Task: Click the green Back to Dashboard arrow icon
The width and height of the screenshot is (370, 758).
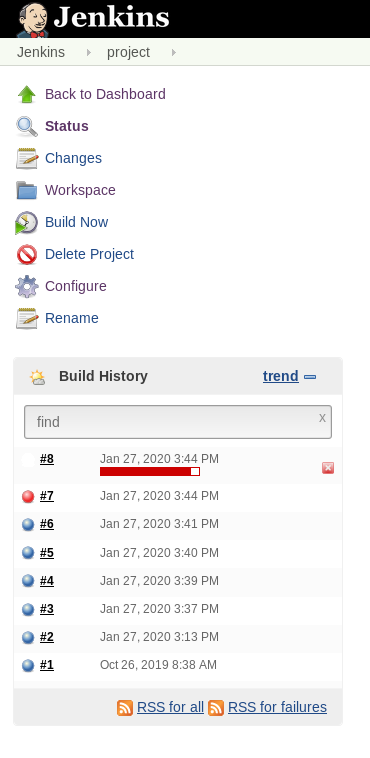Action: tap(27, 94)
